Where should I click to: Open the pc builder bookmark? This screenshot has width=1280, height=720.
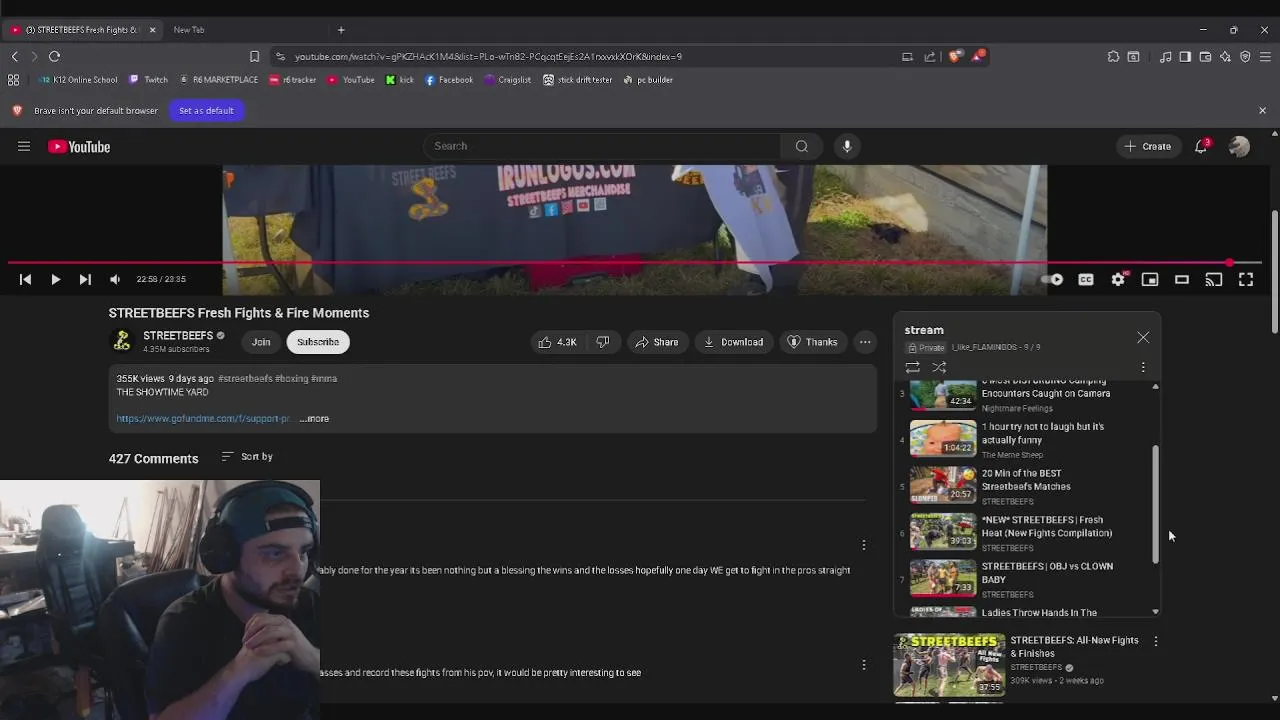647,80
